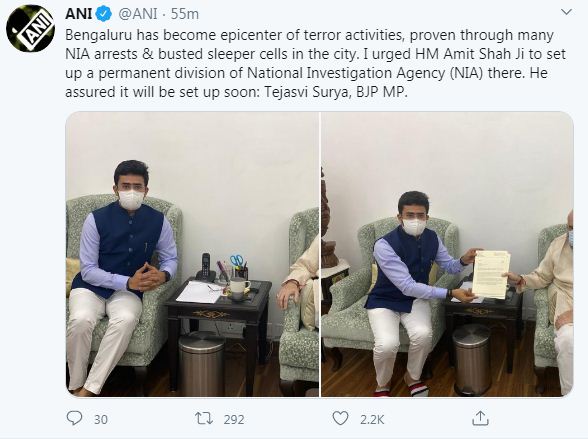Open the left photo of seated man
Viewport: 588px width, 439px height.
192,254
